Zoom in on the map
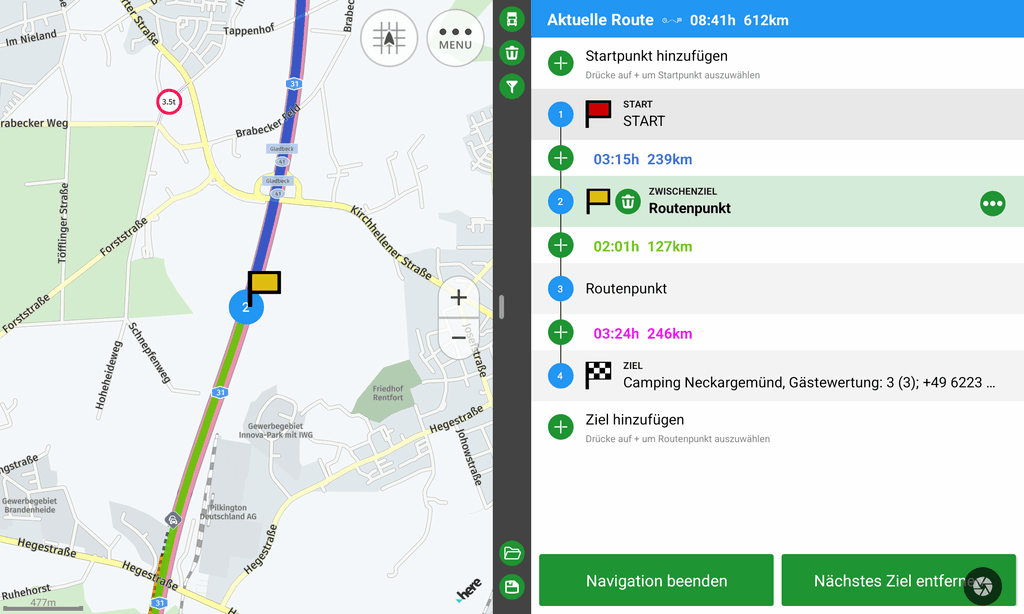The width and height of the screenshot is (1024, 614). coord(458,298)
